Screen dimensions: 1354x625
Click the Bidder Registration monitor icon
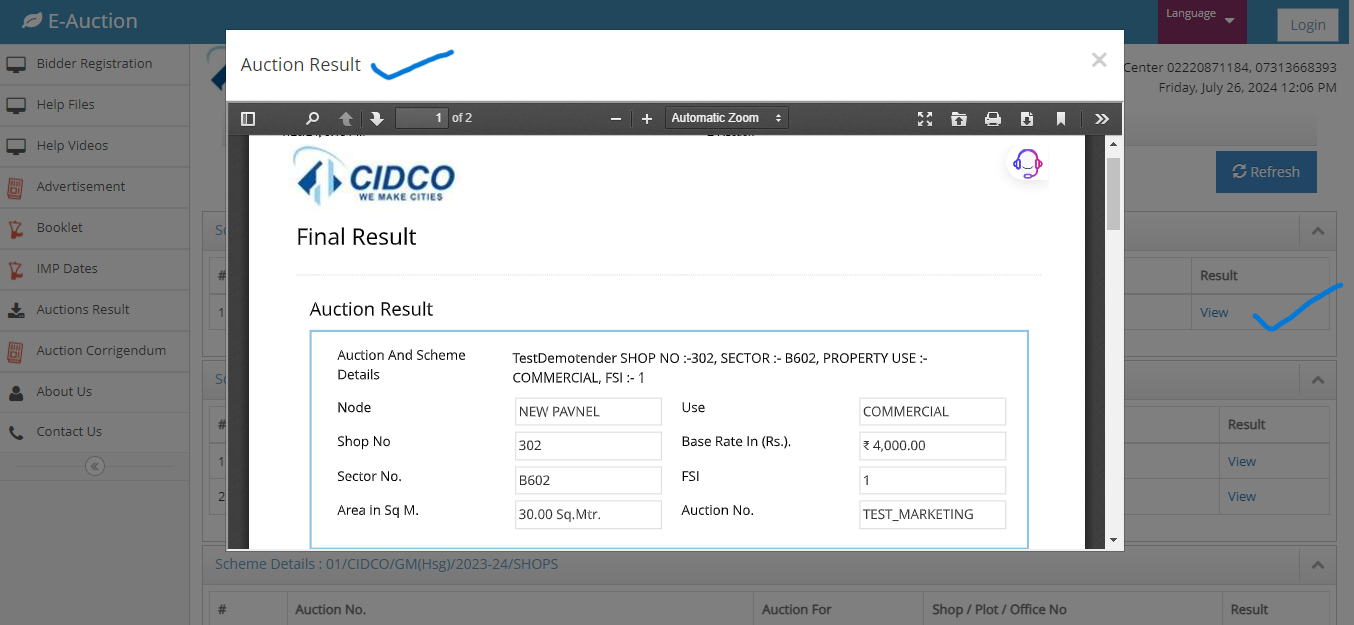[x=15, y=65]
